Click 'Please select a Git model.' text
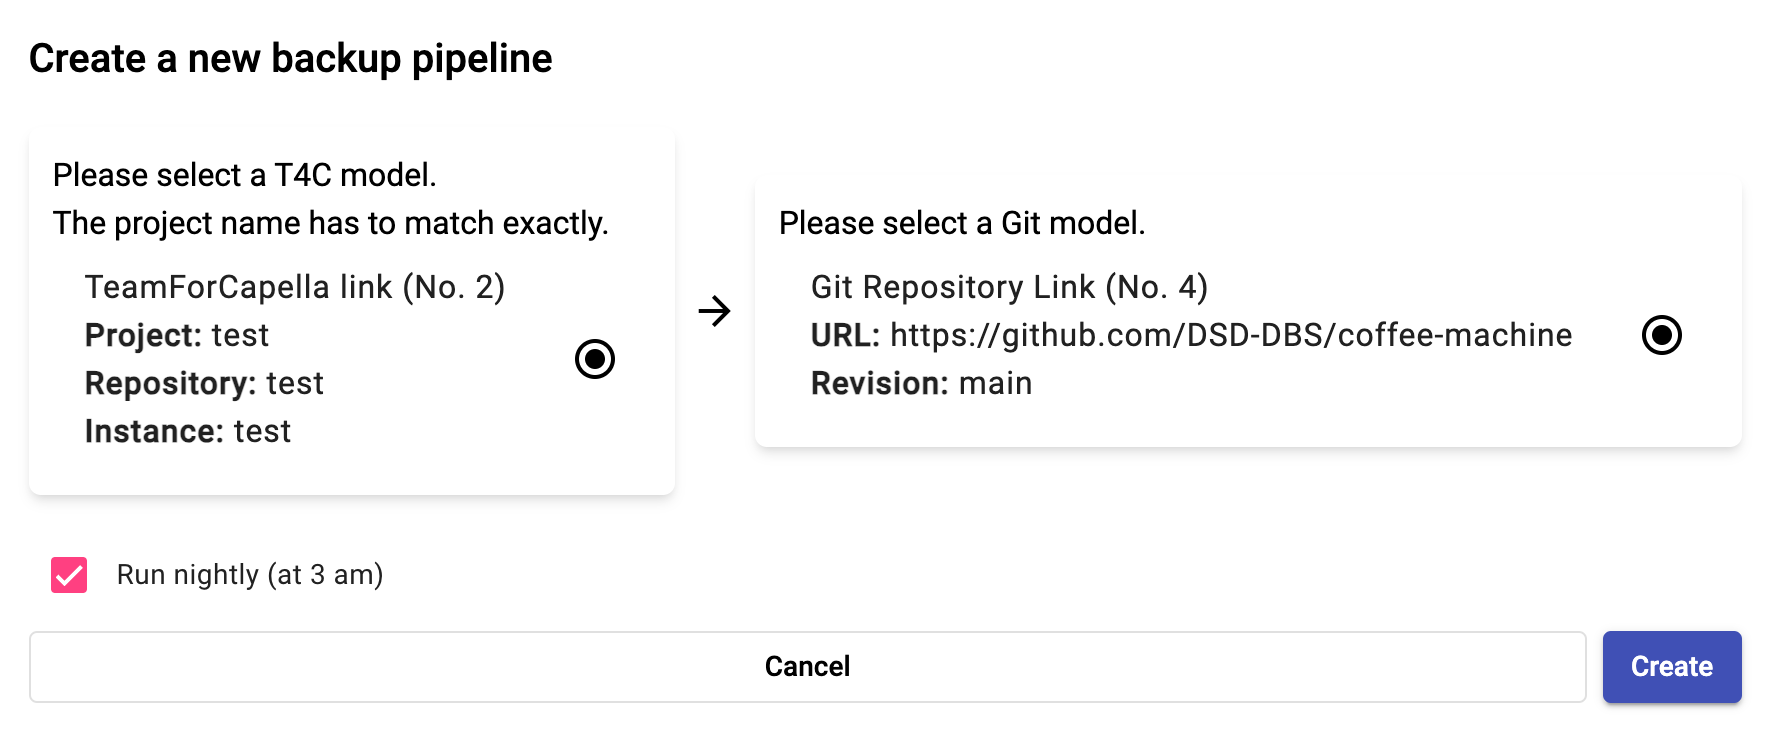The height and width of the screenshot is (734, 1772). pos(962,223)
